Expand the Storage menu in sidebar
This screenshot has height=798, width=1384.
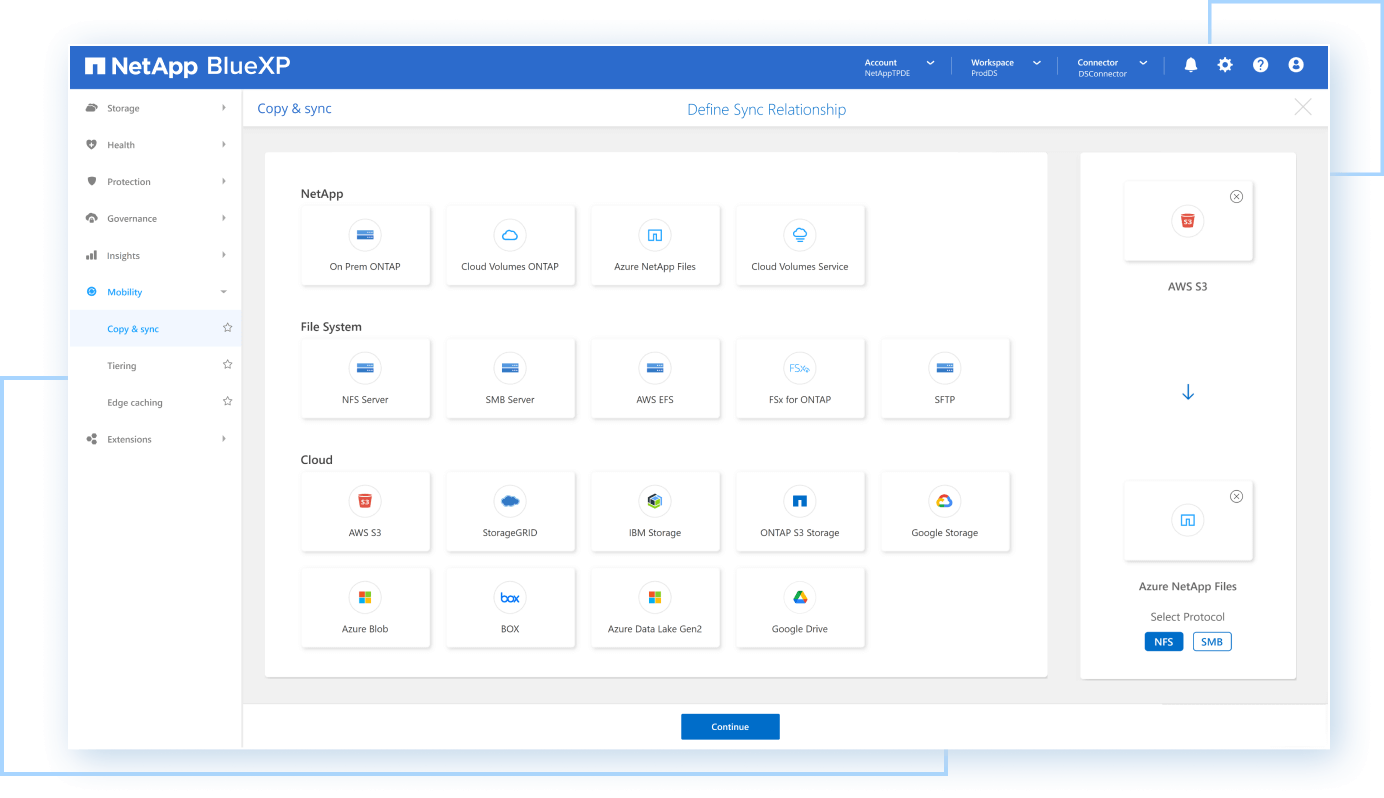click(x=155, y=108)
